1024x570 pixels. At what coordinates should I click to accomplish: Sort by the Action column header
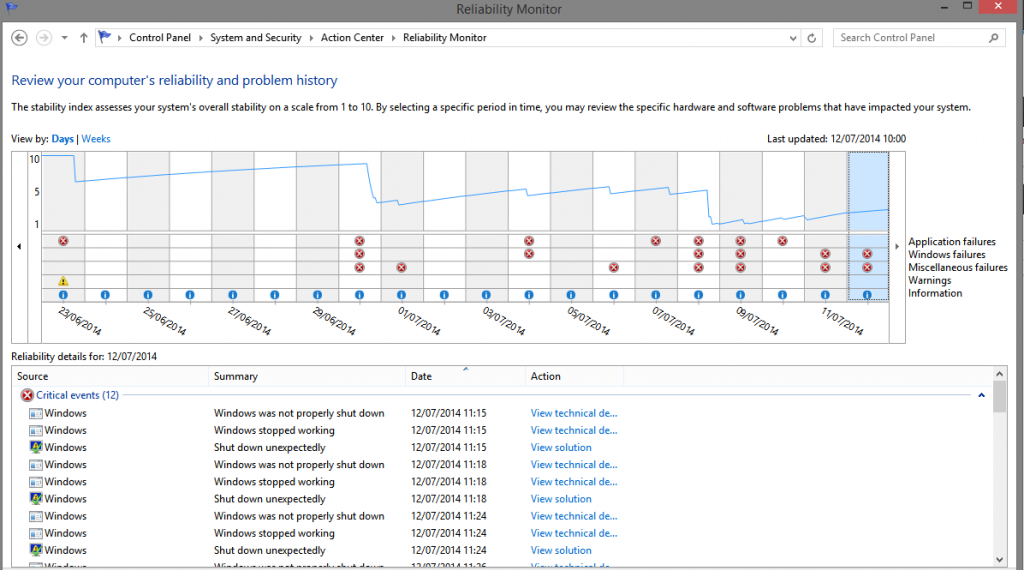click(x=575, y=376)
